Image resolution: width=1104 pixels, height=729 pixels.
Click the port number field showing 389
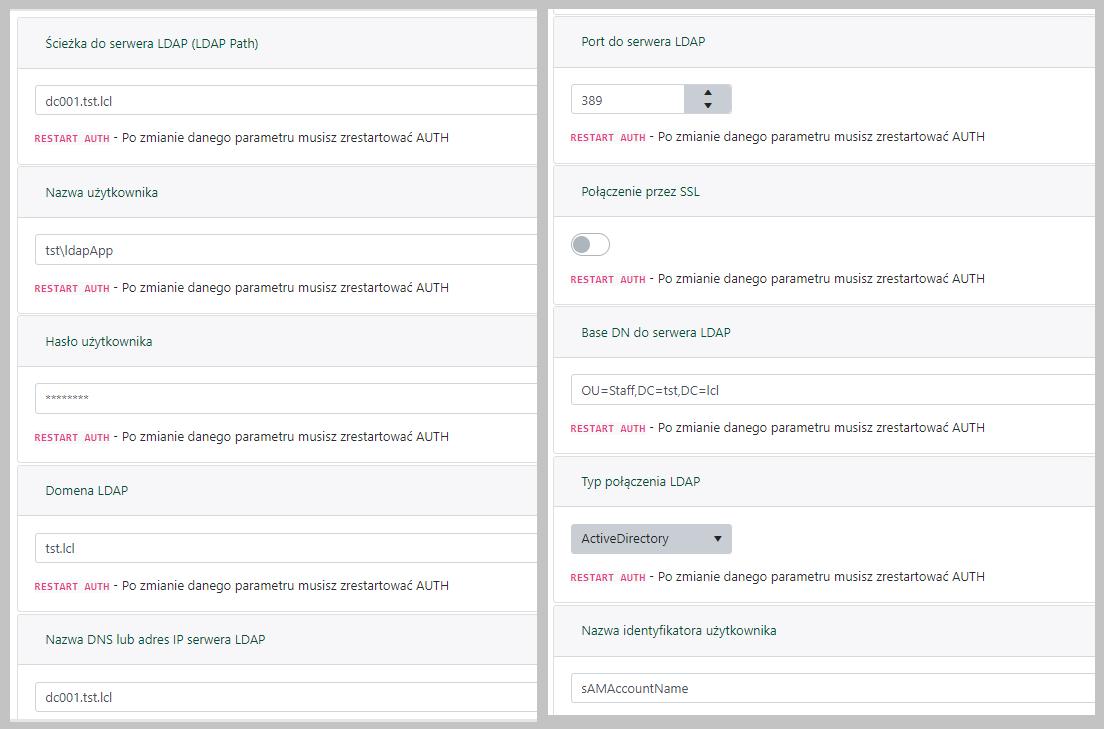[x=628, y=100]
